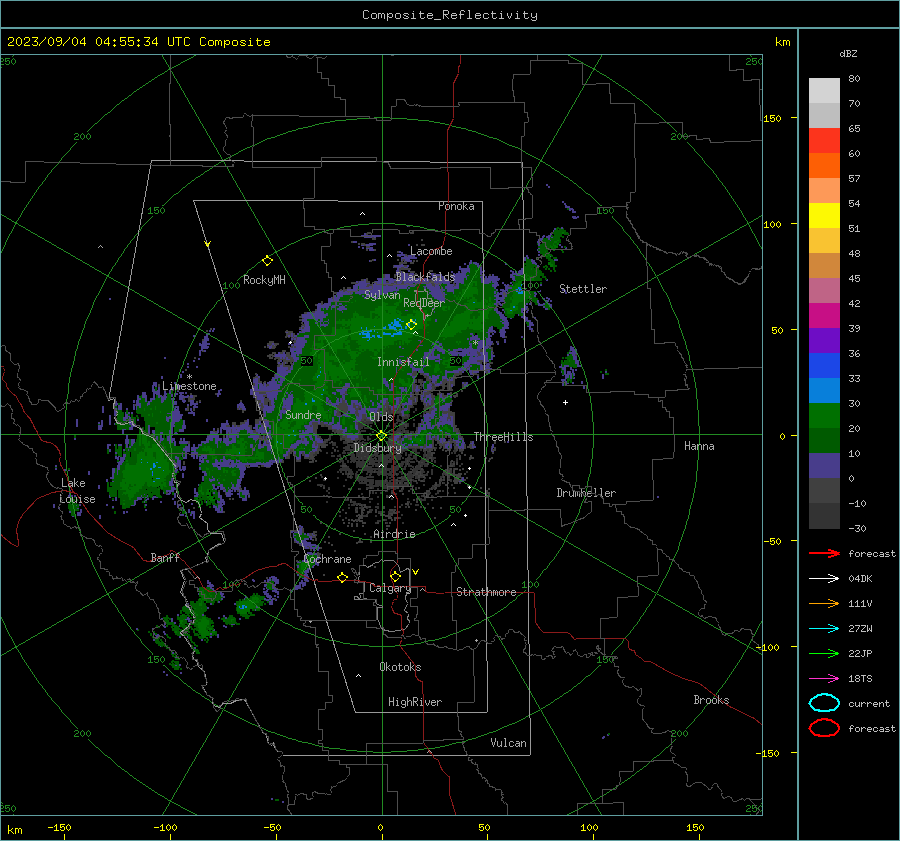
Task: Click the RedDeer city label
Action: coord(424,303)
